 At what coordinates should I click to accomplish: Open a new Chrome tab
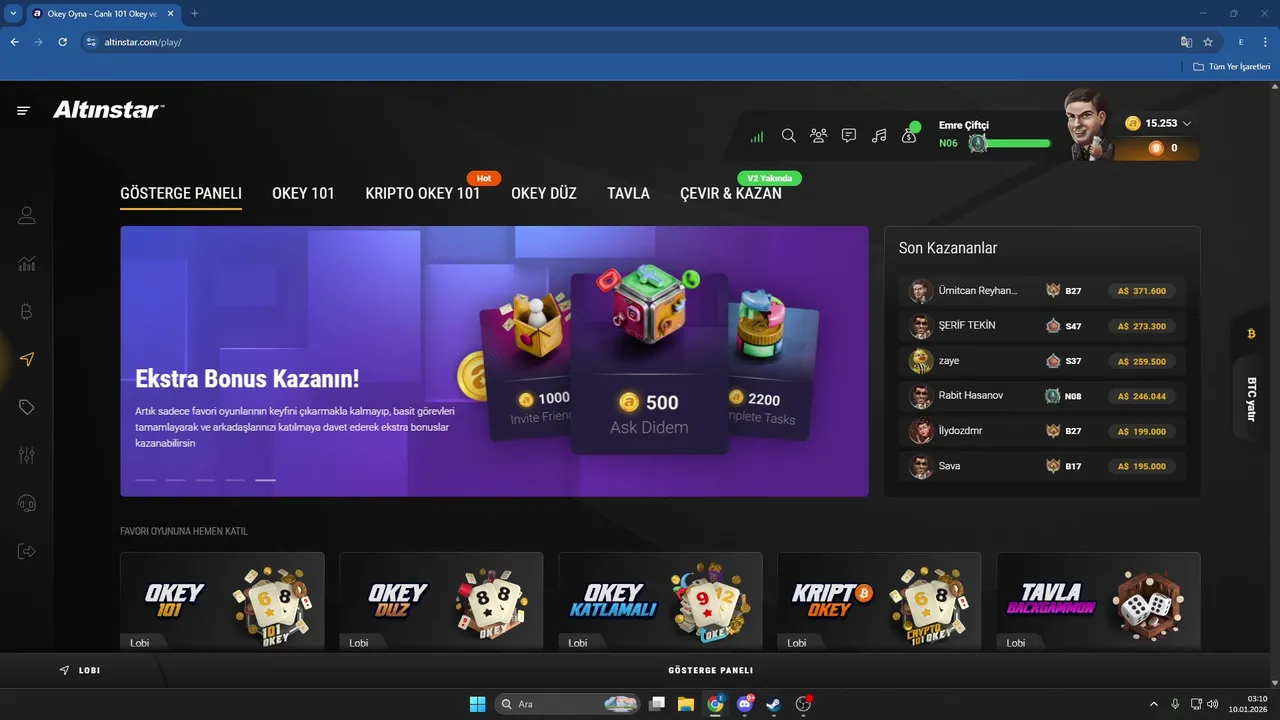coord(194,14)
